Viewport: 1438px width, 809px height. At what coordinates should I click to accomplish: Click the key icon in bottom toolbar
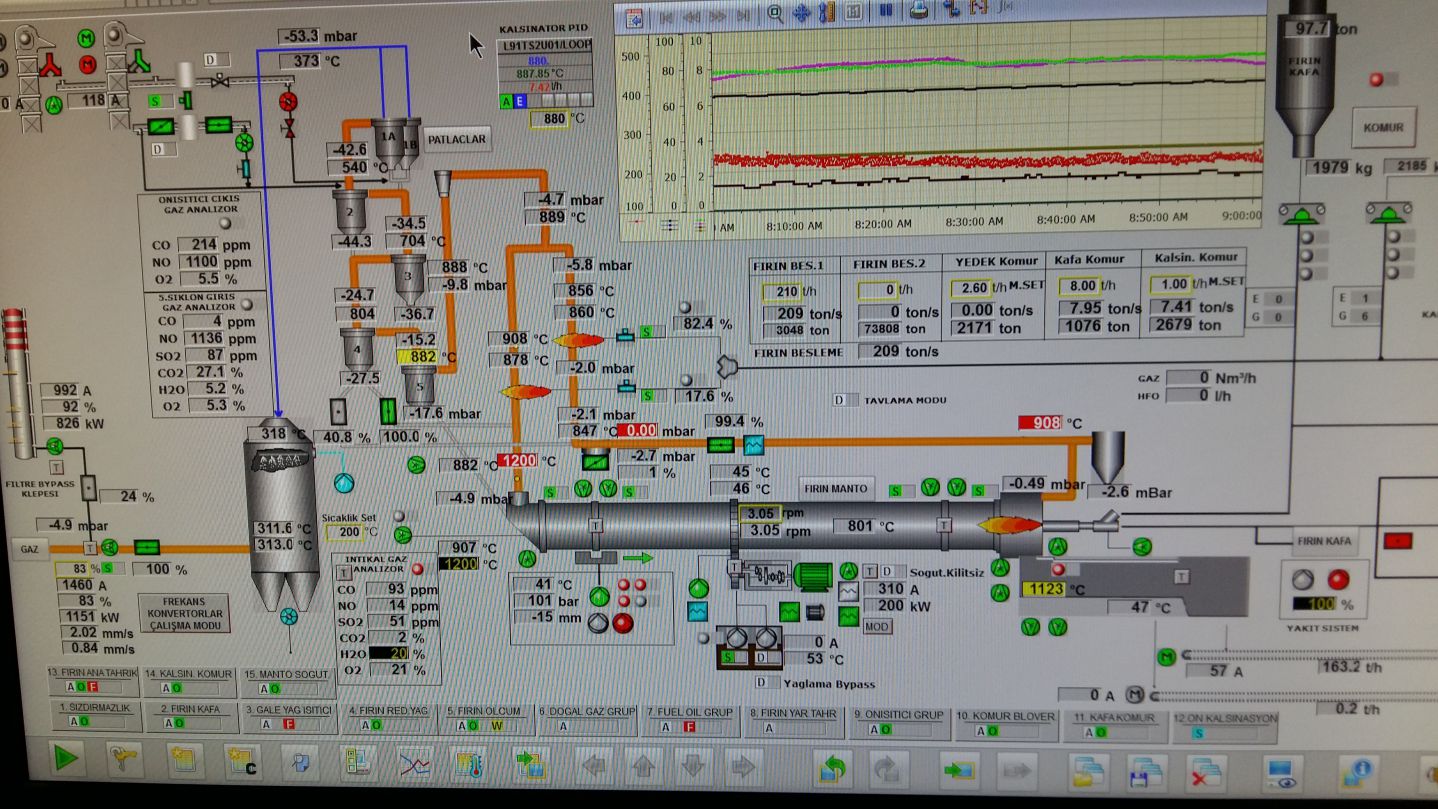tap(124, 761)
